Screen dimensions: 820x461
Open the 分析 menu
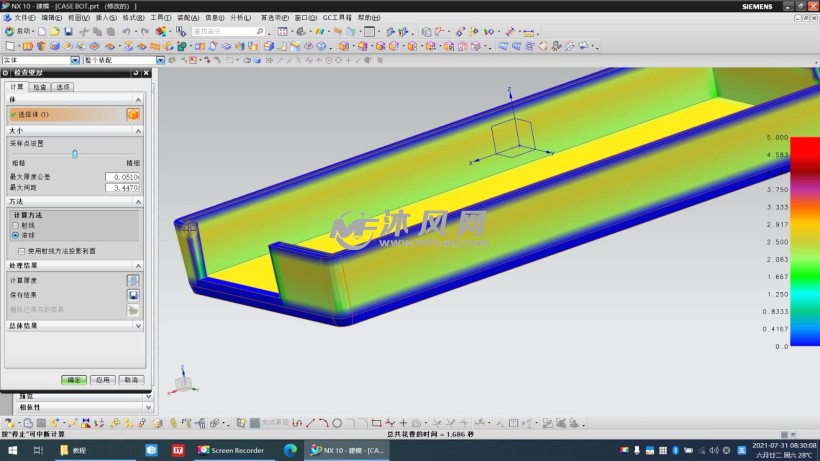click(x=241, y=18)
